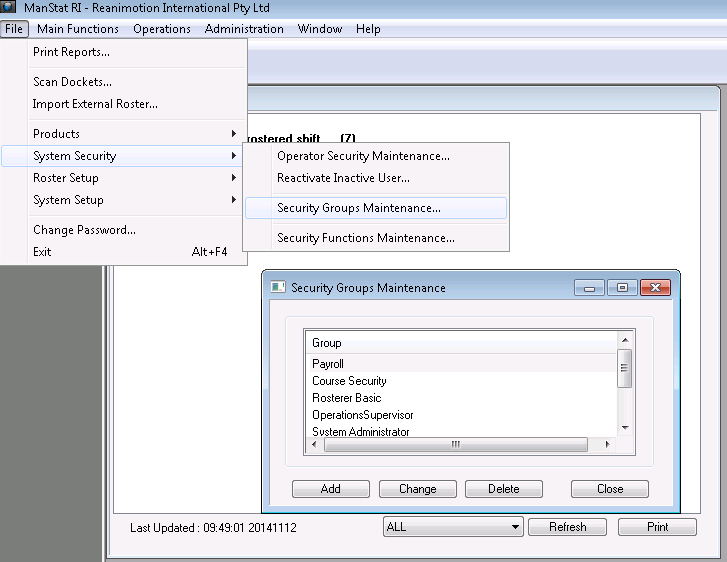Open the ALL filter dropdown
Image resolution: width=727 pixels, height=562 pixels.
454,527
